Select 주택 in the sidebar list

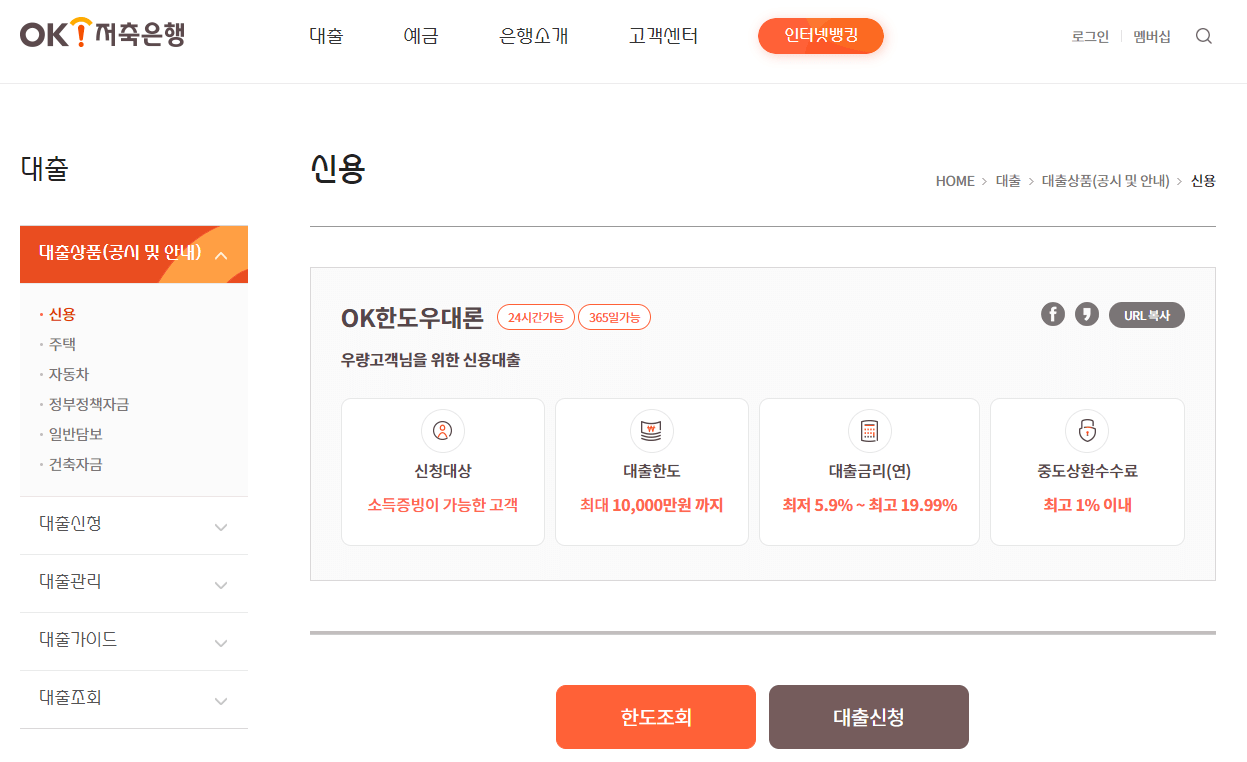point(62,344)
